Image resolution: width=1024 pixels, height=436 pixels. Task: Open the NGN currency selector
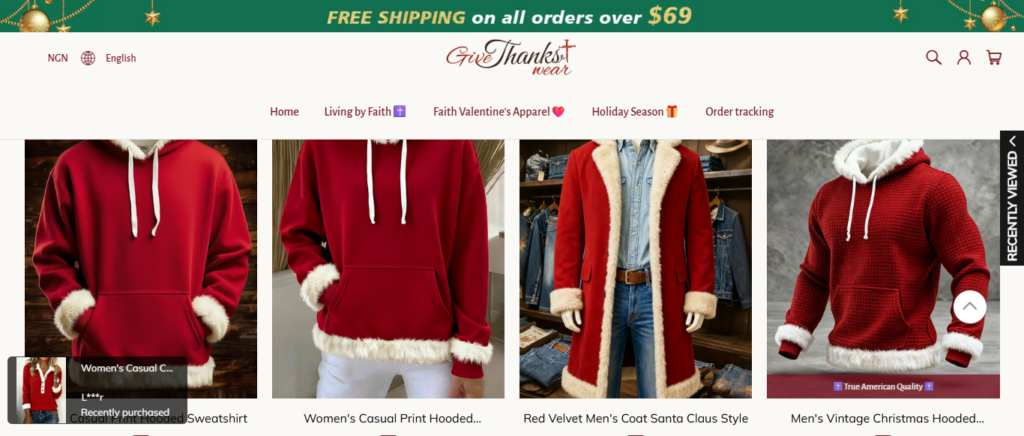coord(57,58)
